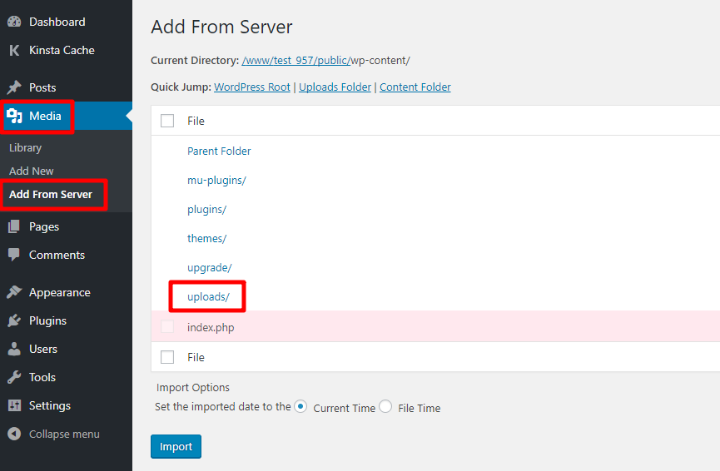
Task: Click the Add From Server heading
Action: pyautogui.click(x=221, y=27)
